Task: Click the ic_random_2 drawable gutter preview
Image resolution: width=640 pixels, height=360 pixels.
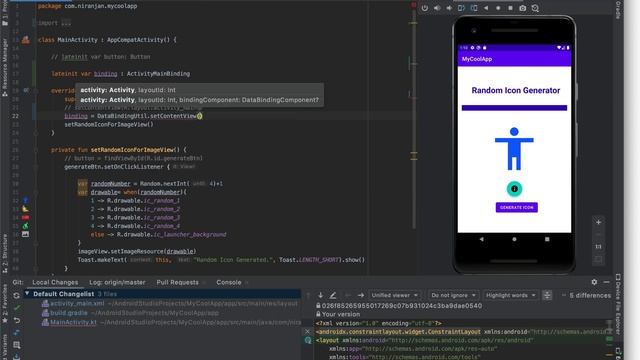Action: point(25,209)
